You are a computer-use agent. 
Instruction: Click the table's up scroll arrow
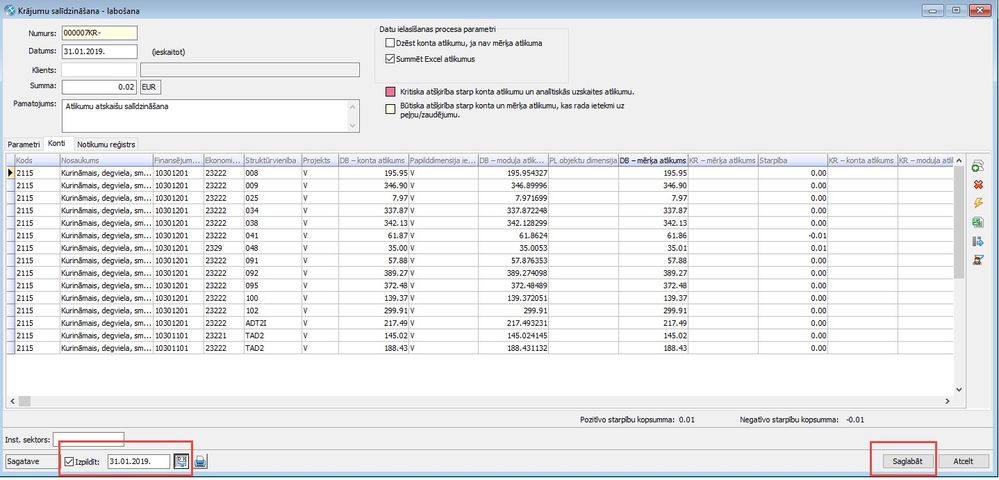click(x=959, y=160)
